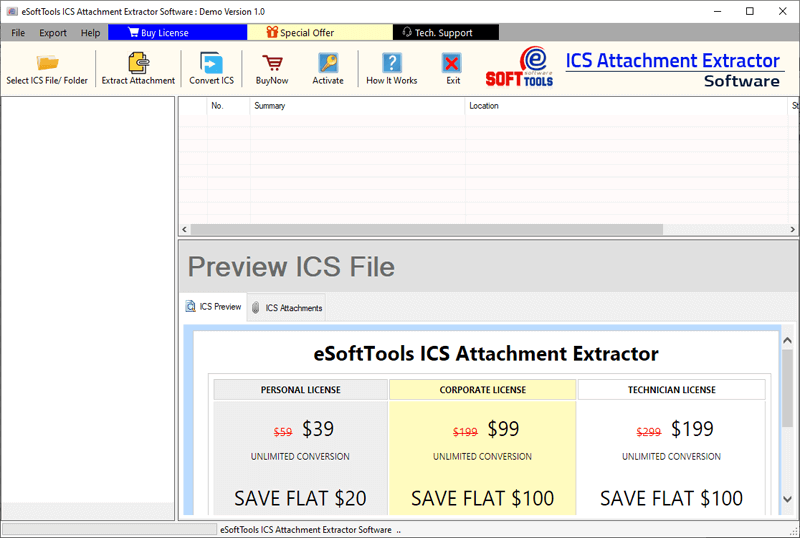
Task: Open the Help menu
Action: click(x=90, y=33)
